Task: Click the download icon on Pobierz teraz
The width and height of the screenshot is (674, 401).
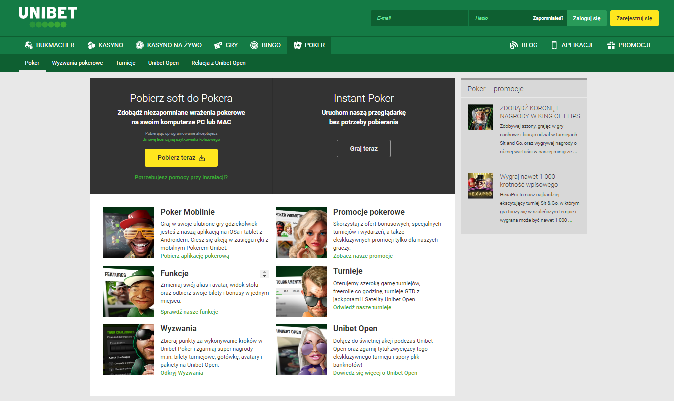Action: click(202, 158)
